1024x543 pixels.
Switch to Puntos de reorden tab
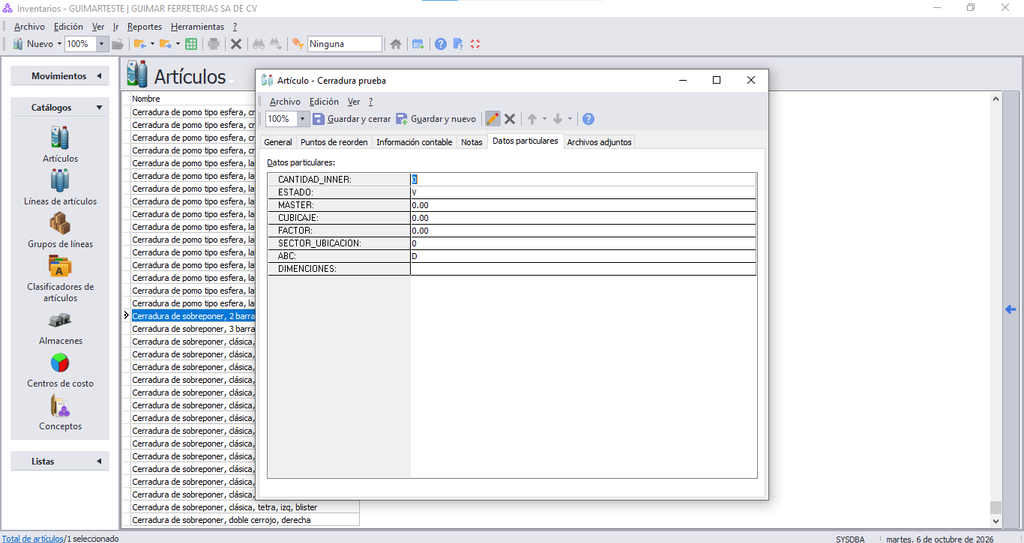334,142
